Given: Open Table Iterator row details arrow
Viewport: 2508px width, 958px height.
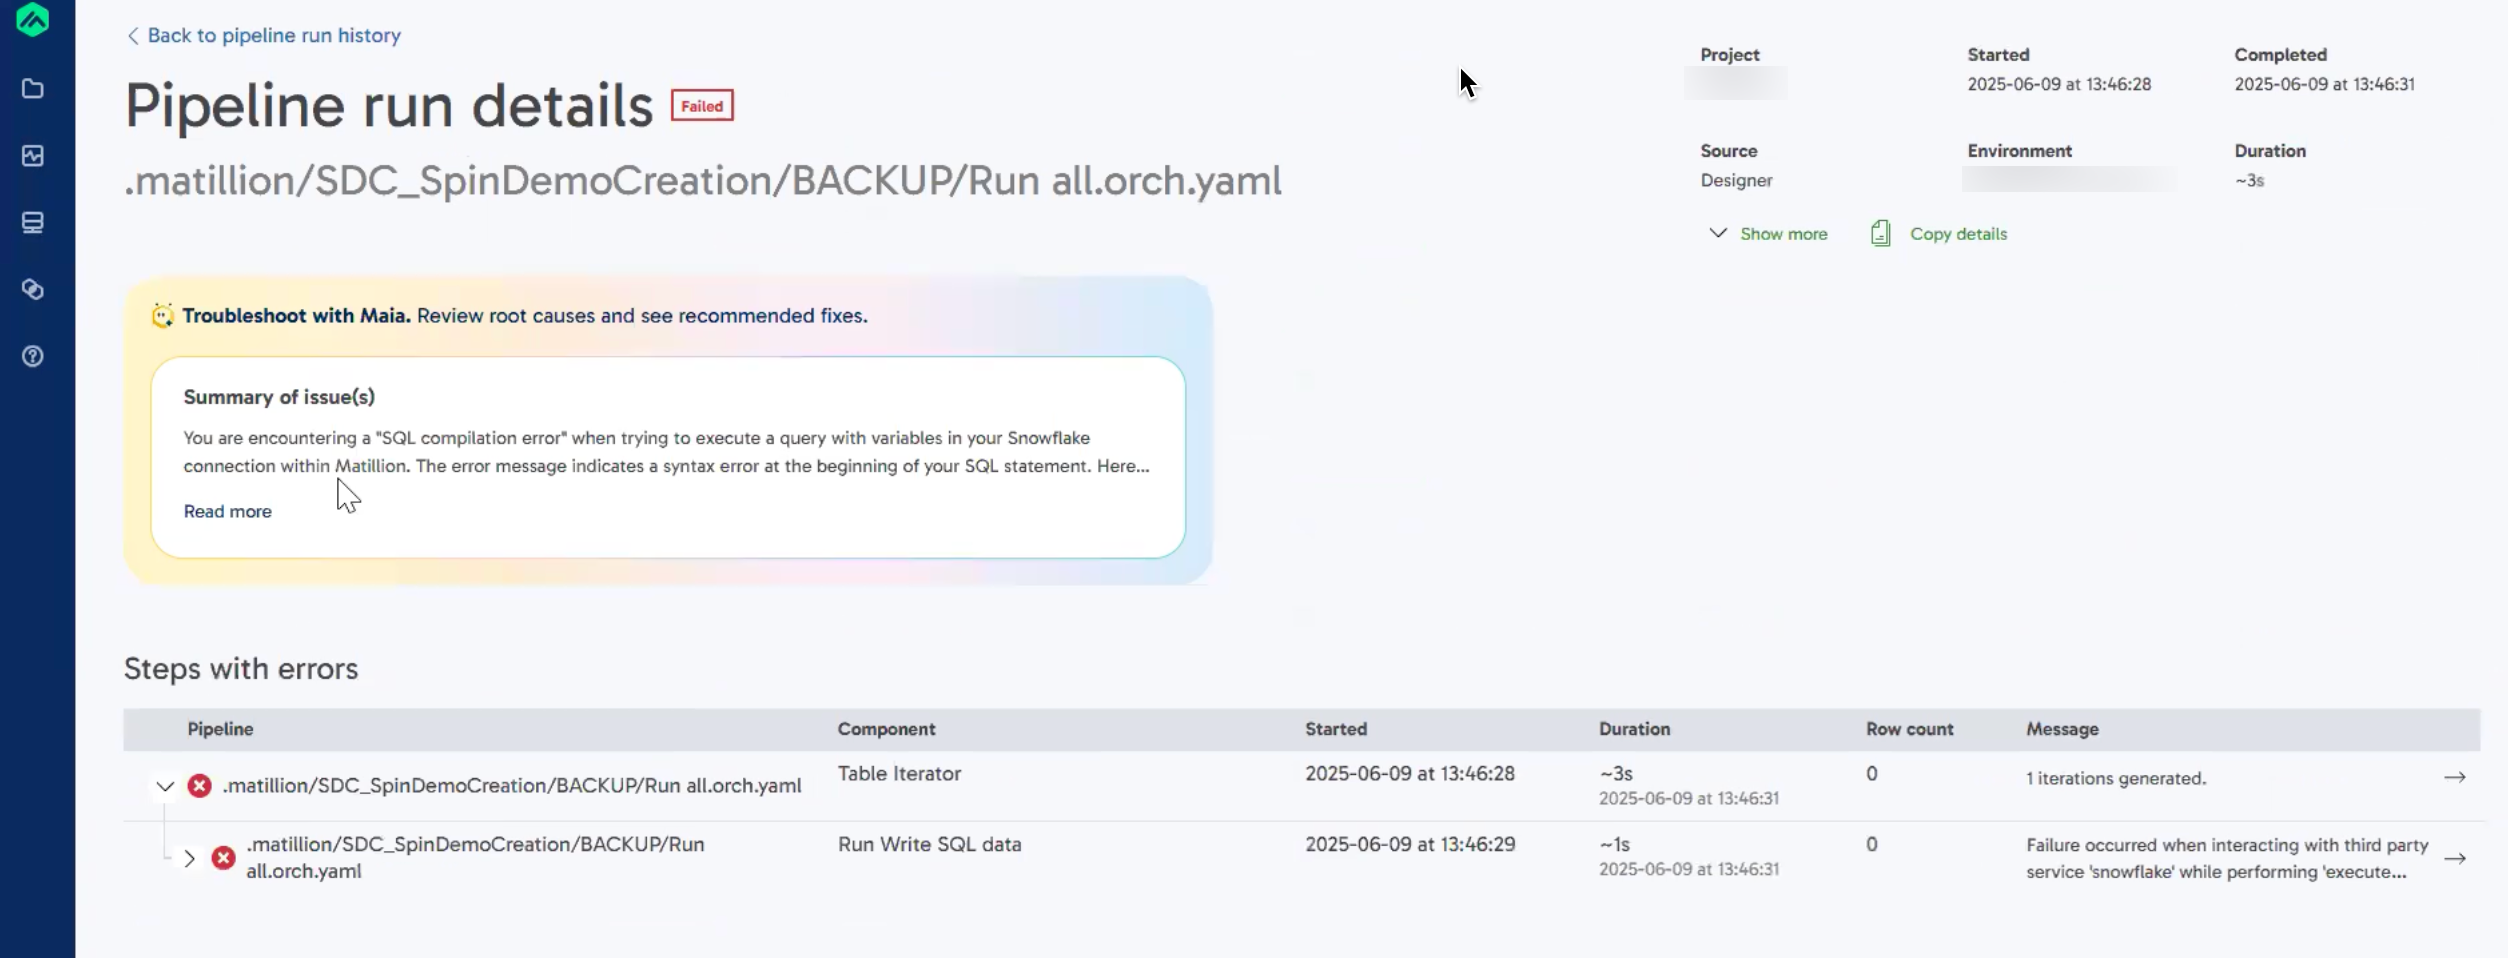Looking at the screenshot, I should click(x=2454, y=778).
